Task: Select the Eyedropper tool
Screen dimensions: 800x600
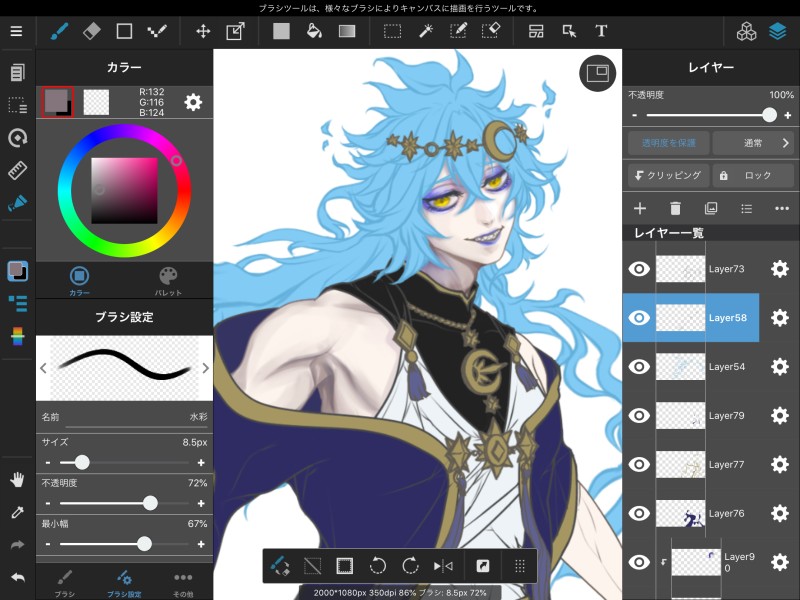Action: (17, 512)
